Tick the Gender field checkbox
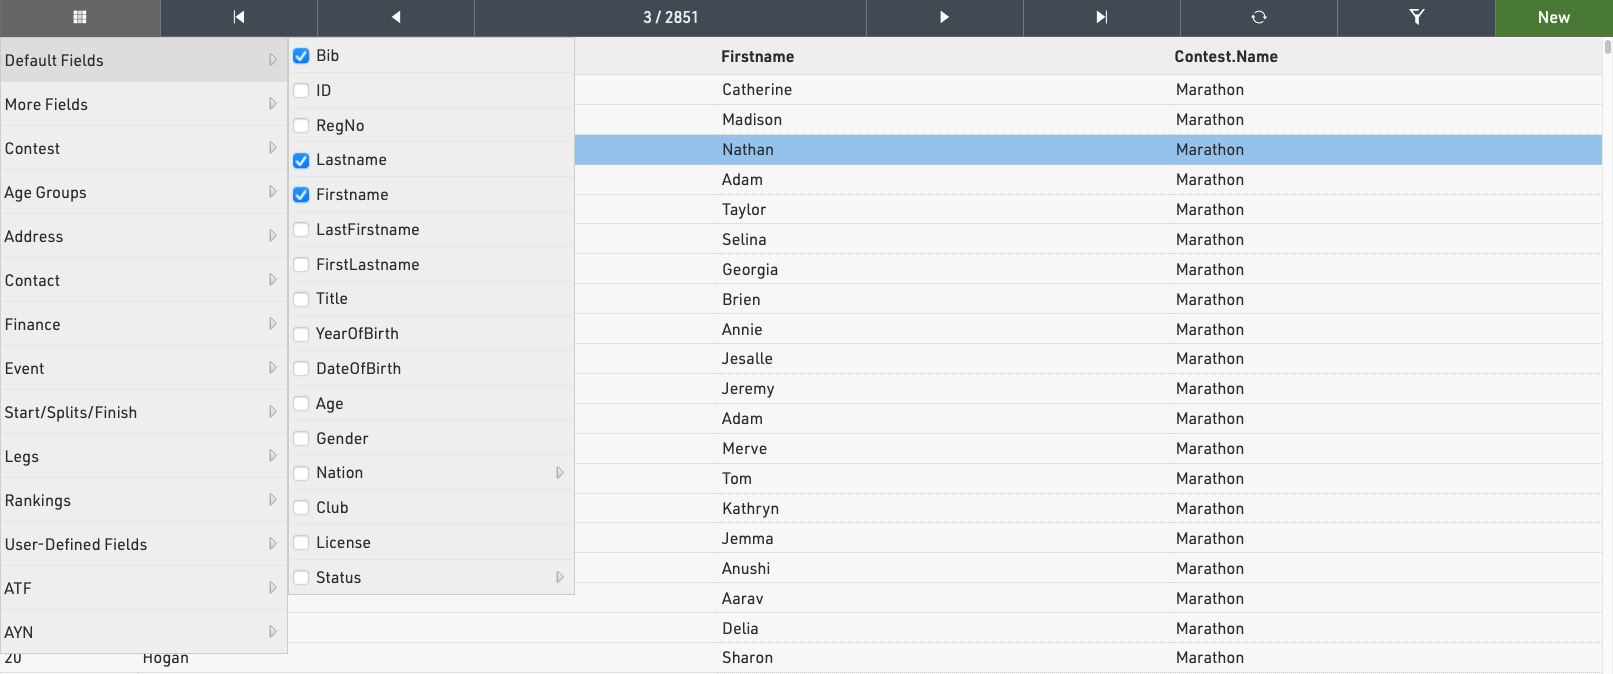The width and height of the screenshot is (1613, 674). tap(301, 439)
